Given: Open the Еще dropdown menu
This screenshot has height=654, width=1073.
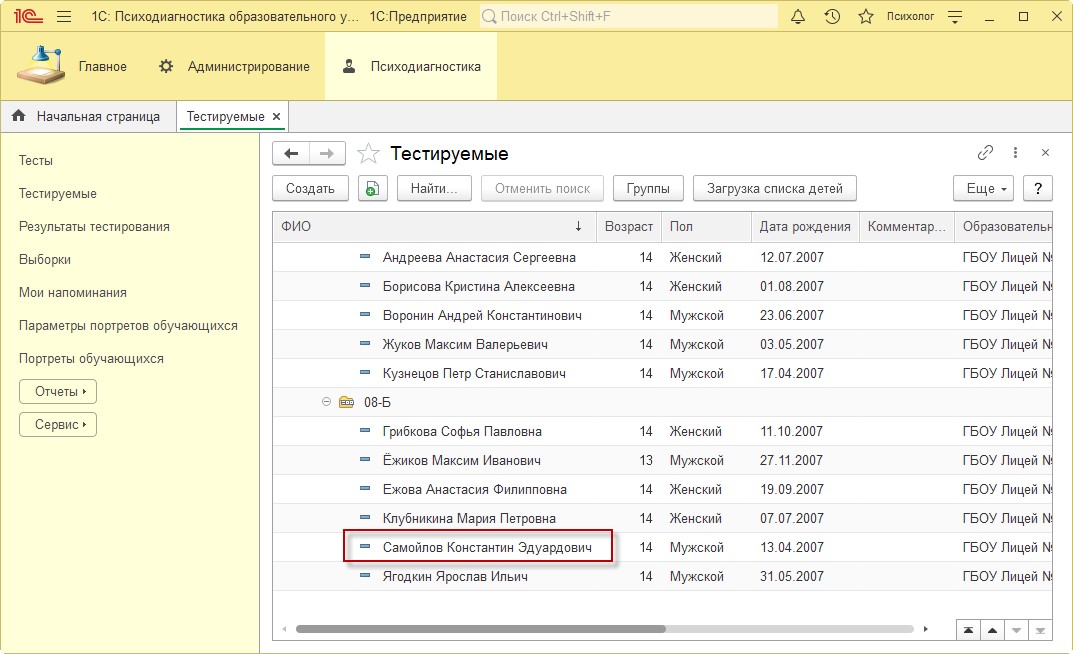Looking at the screenshot, I should pyautogui.click(x=983, y=188).
